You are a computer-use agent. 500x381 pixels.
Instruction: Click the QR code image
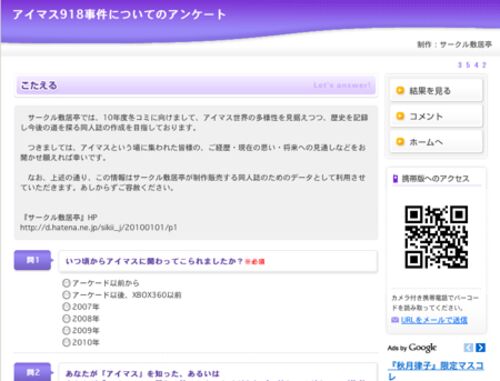[x=436, y=237]
